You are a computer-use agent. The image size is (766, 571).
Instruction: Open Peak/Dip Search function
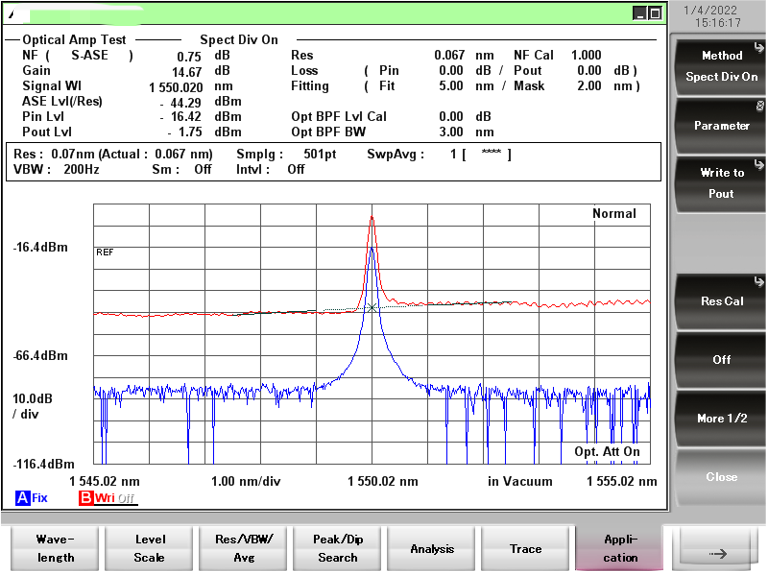click(338, 548)
